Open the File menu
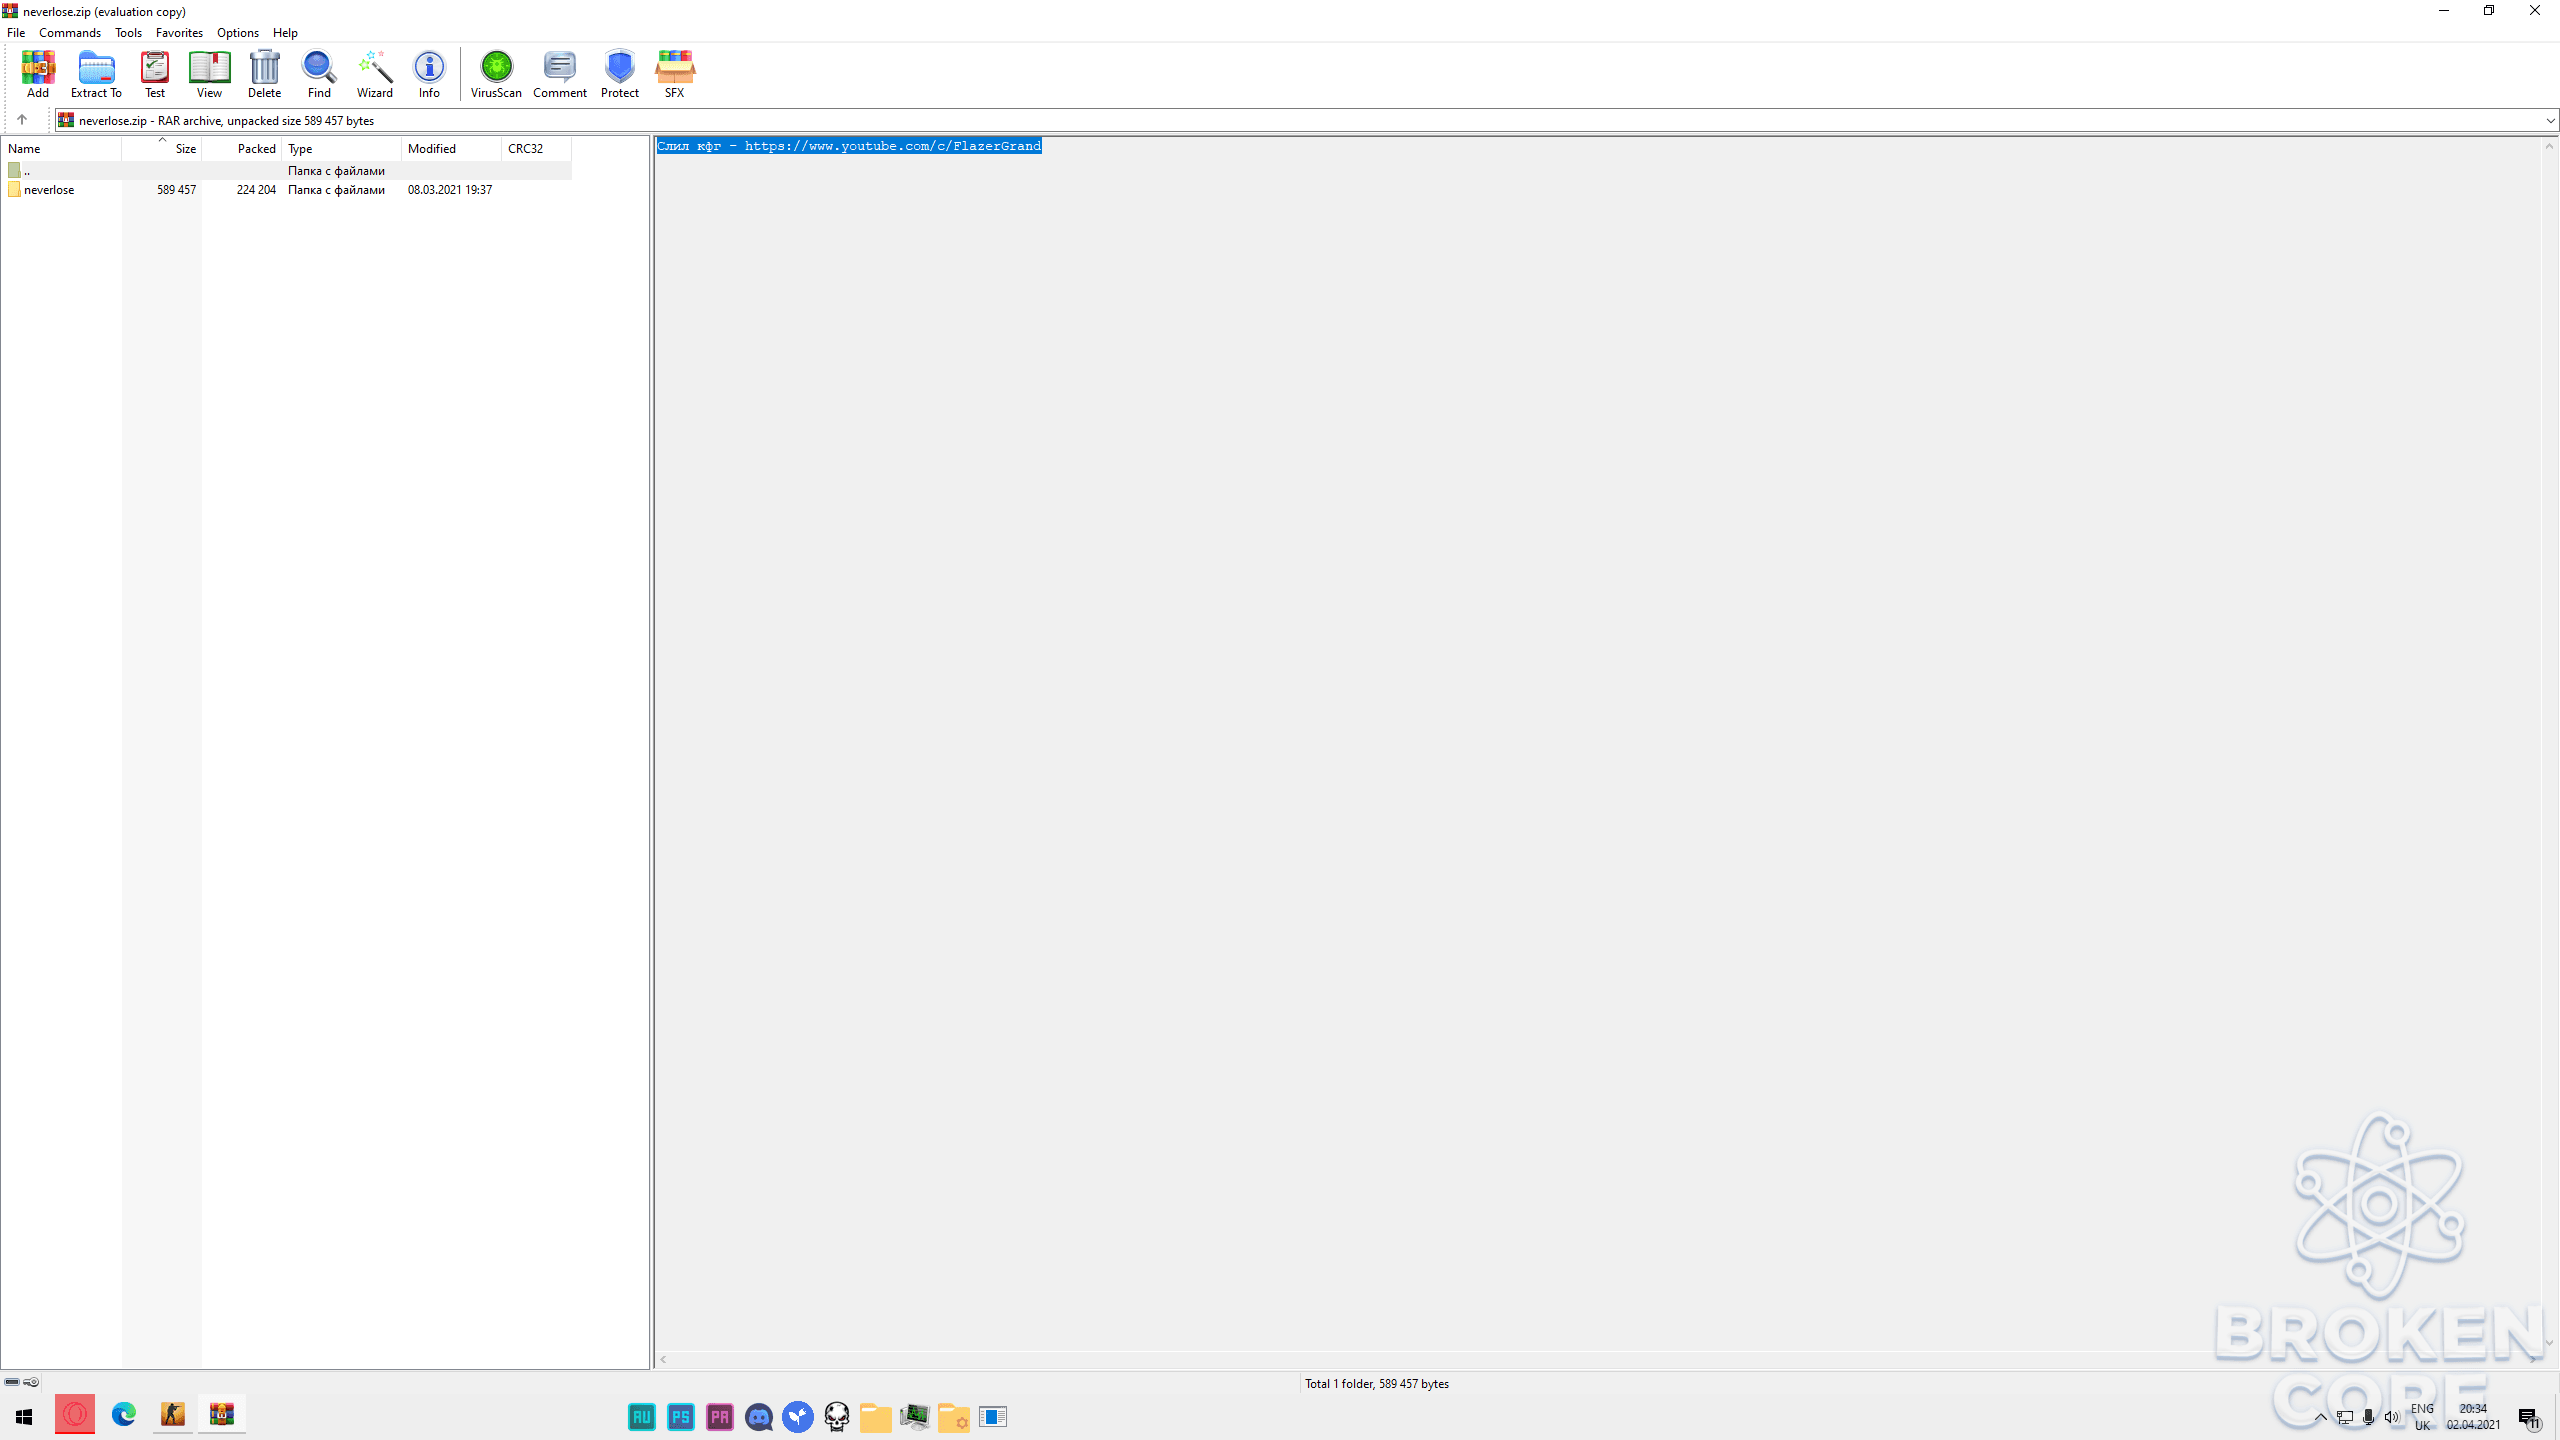This screenshot has height=1440, width=2560. coord(16,33)
